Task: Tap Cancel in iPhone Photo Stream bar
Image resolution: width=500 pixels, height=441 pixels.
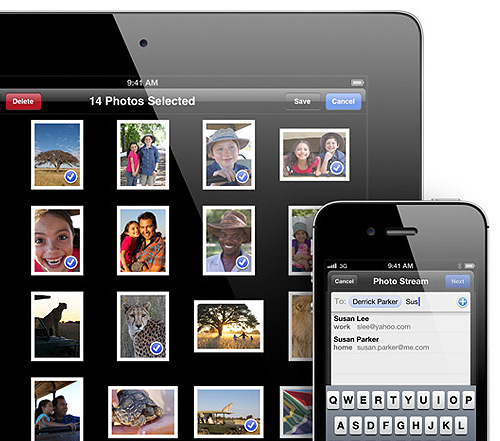Action: coord(344,281)
